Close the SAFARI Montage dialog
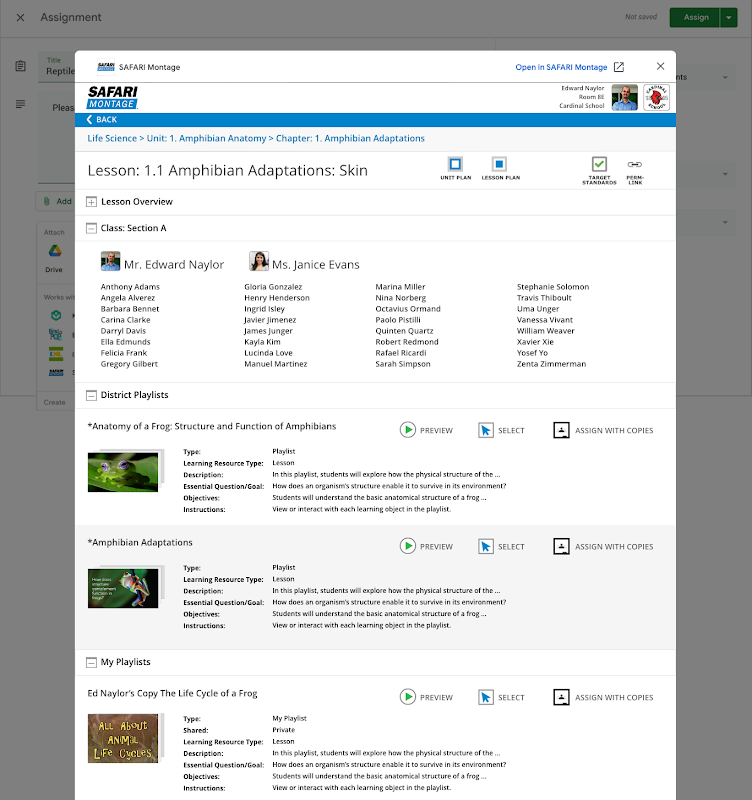 660,66
